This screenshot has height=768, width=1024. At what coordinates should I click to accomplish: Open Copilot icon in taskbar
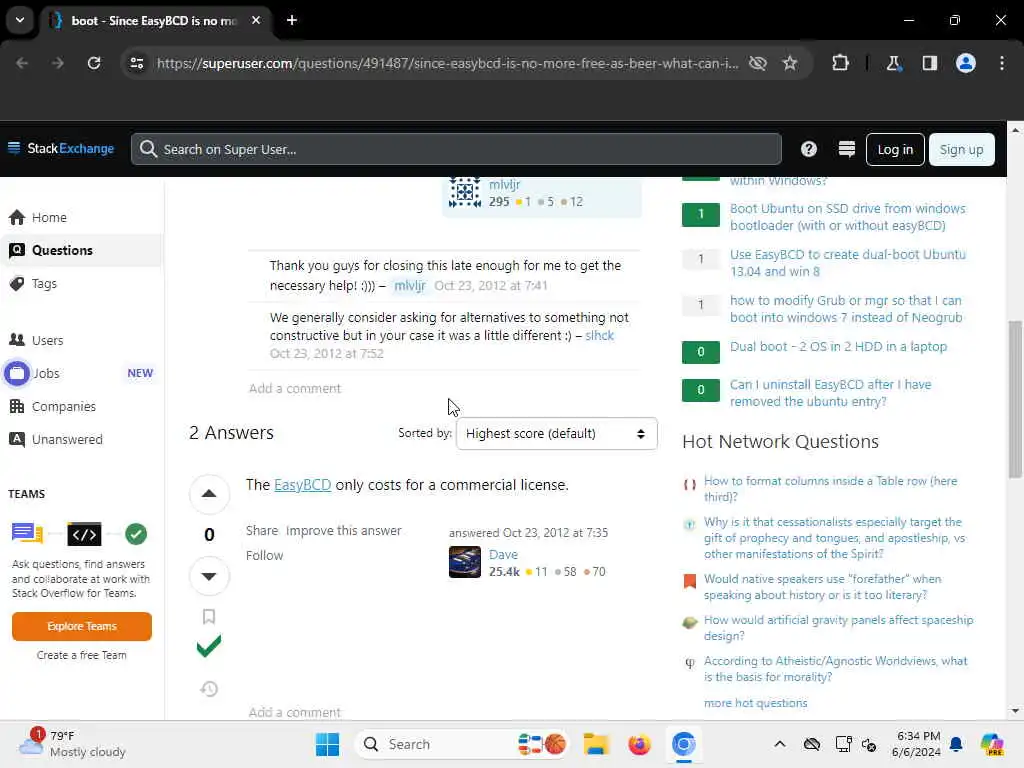pos(992,744)
